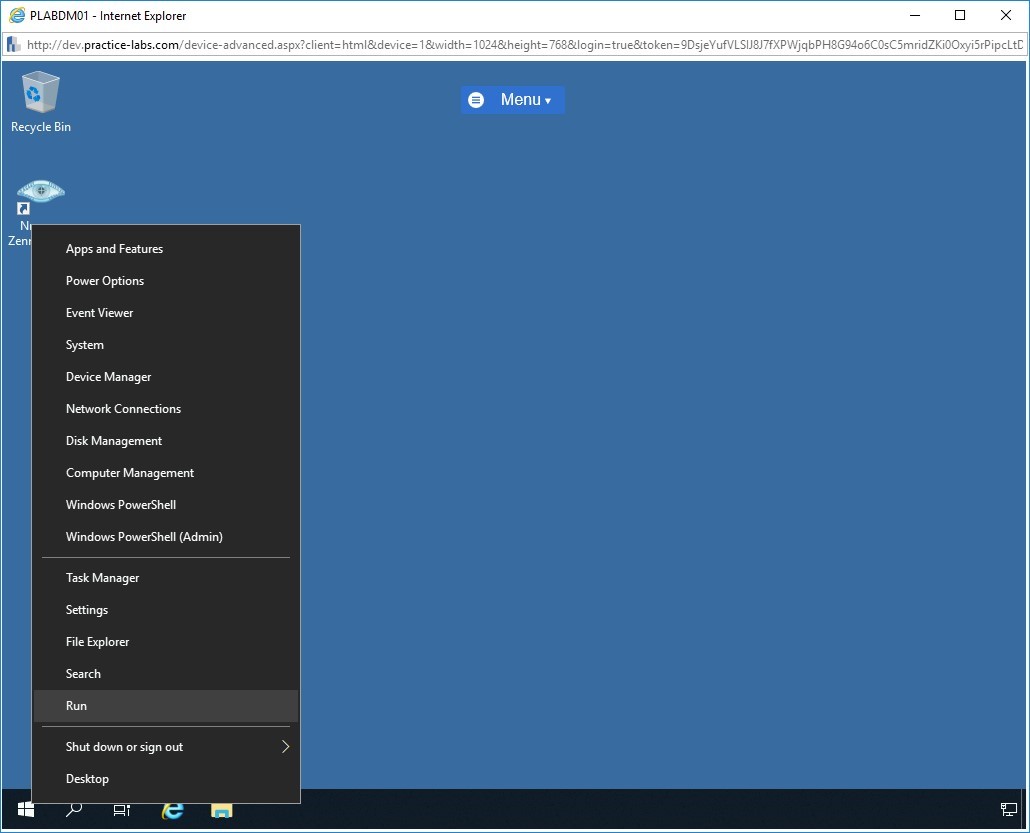Open the blue Menu dropdown
This screenshot has height=833, width=1030.
[x=513, y=99]
